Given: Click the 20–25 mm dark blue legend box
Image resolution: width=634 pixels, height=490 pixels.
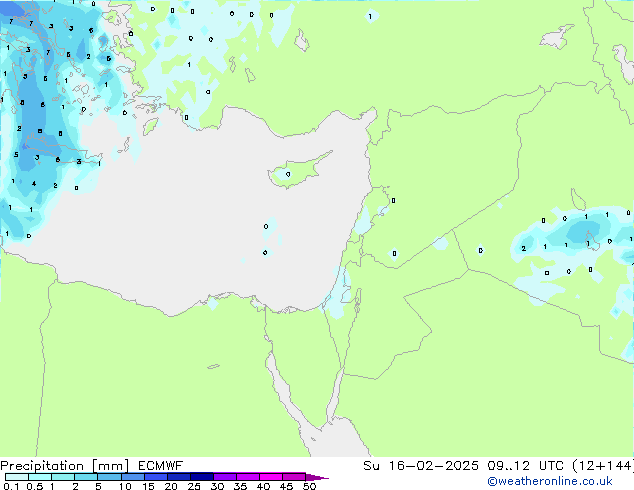Looking at the screenshot, I should pyautogui.click(x=179, y=477).
